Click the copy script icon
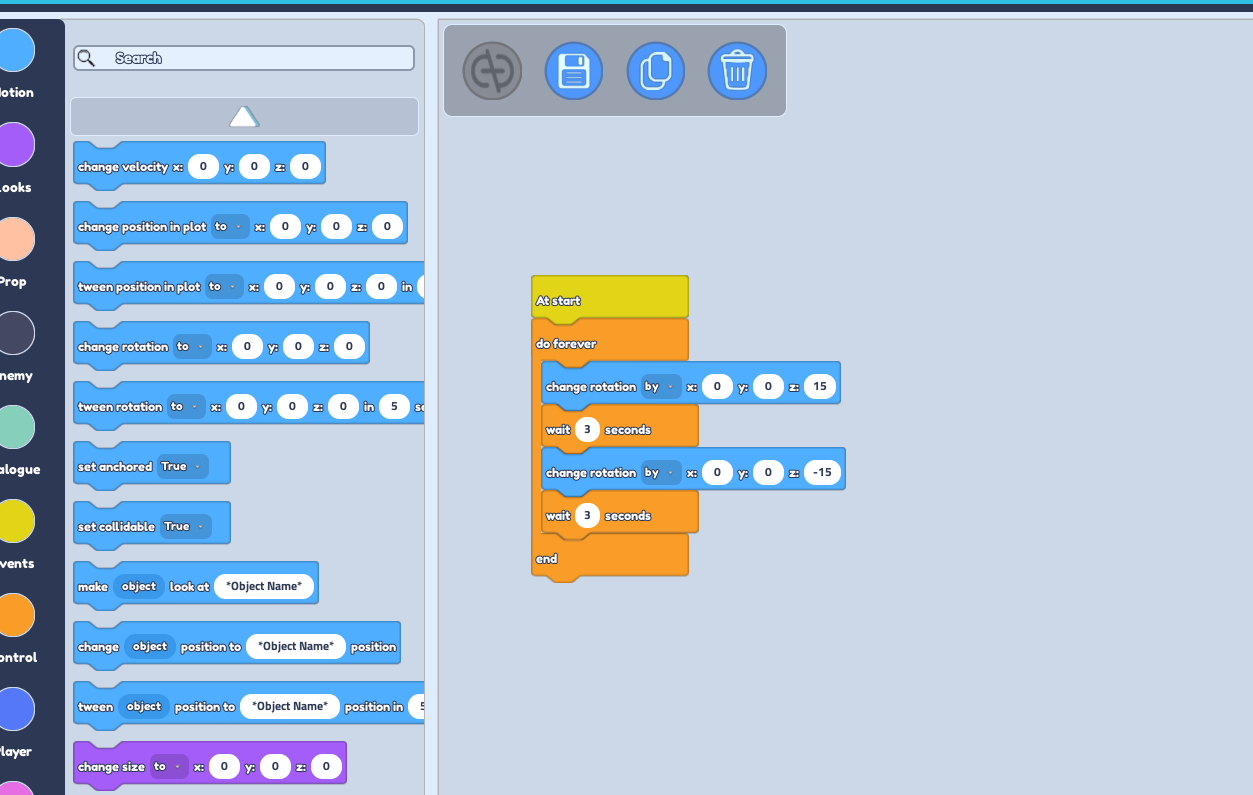Image resolution: width=1253 pixels, height=795 pixels. [x=656, y=71]
